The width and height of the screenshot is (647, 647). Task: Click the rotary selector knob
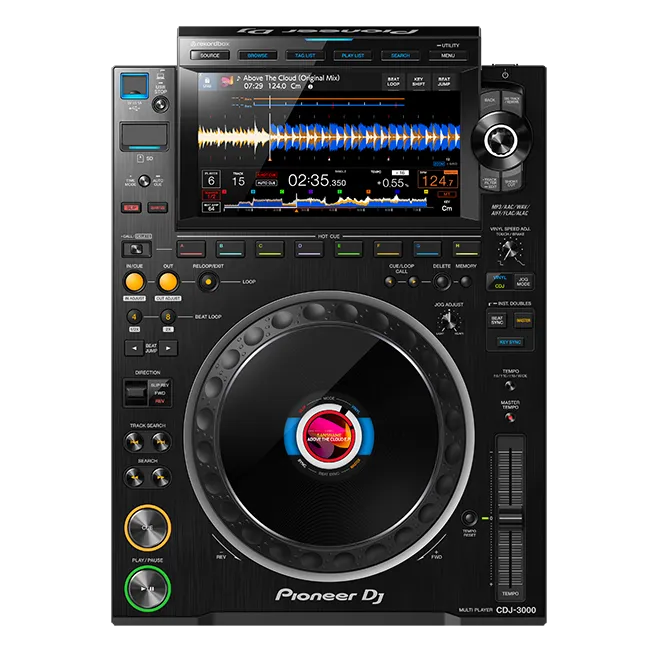[x=501, y=140]
